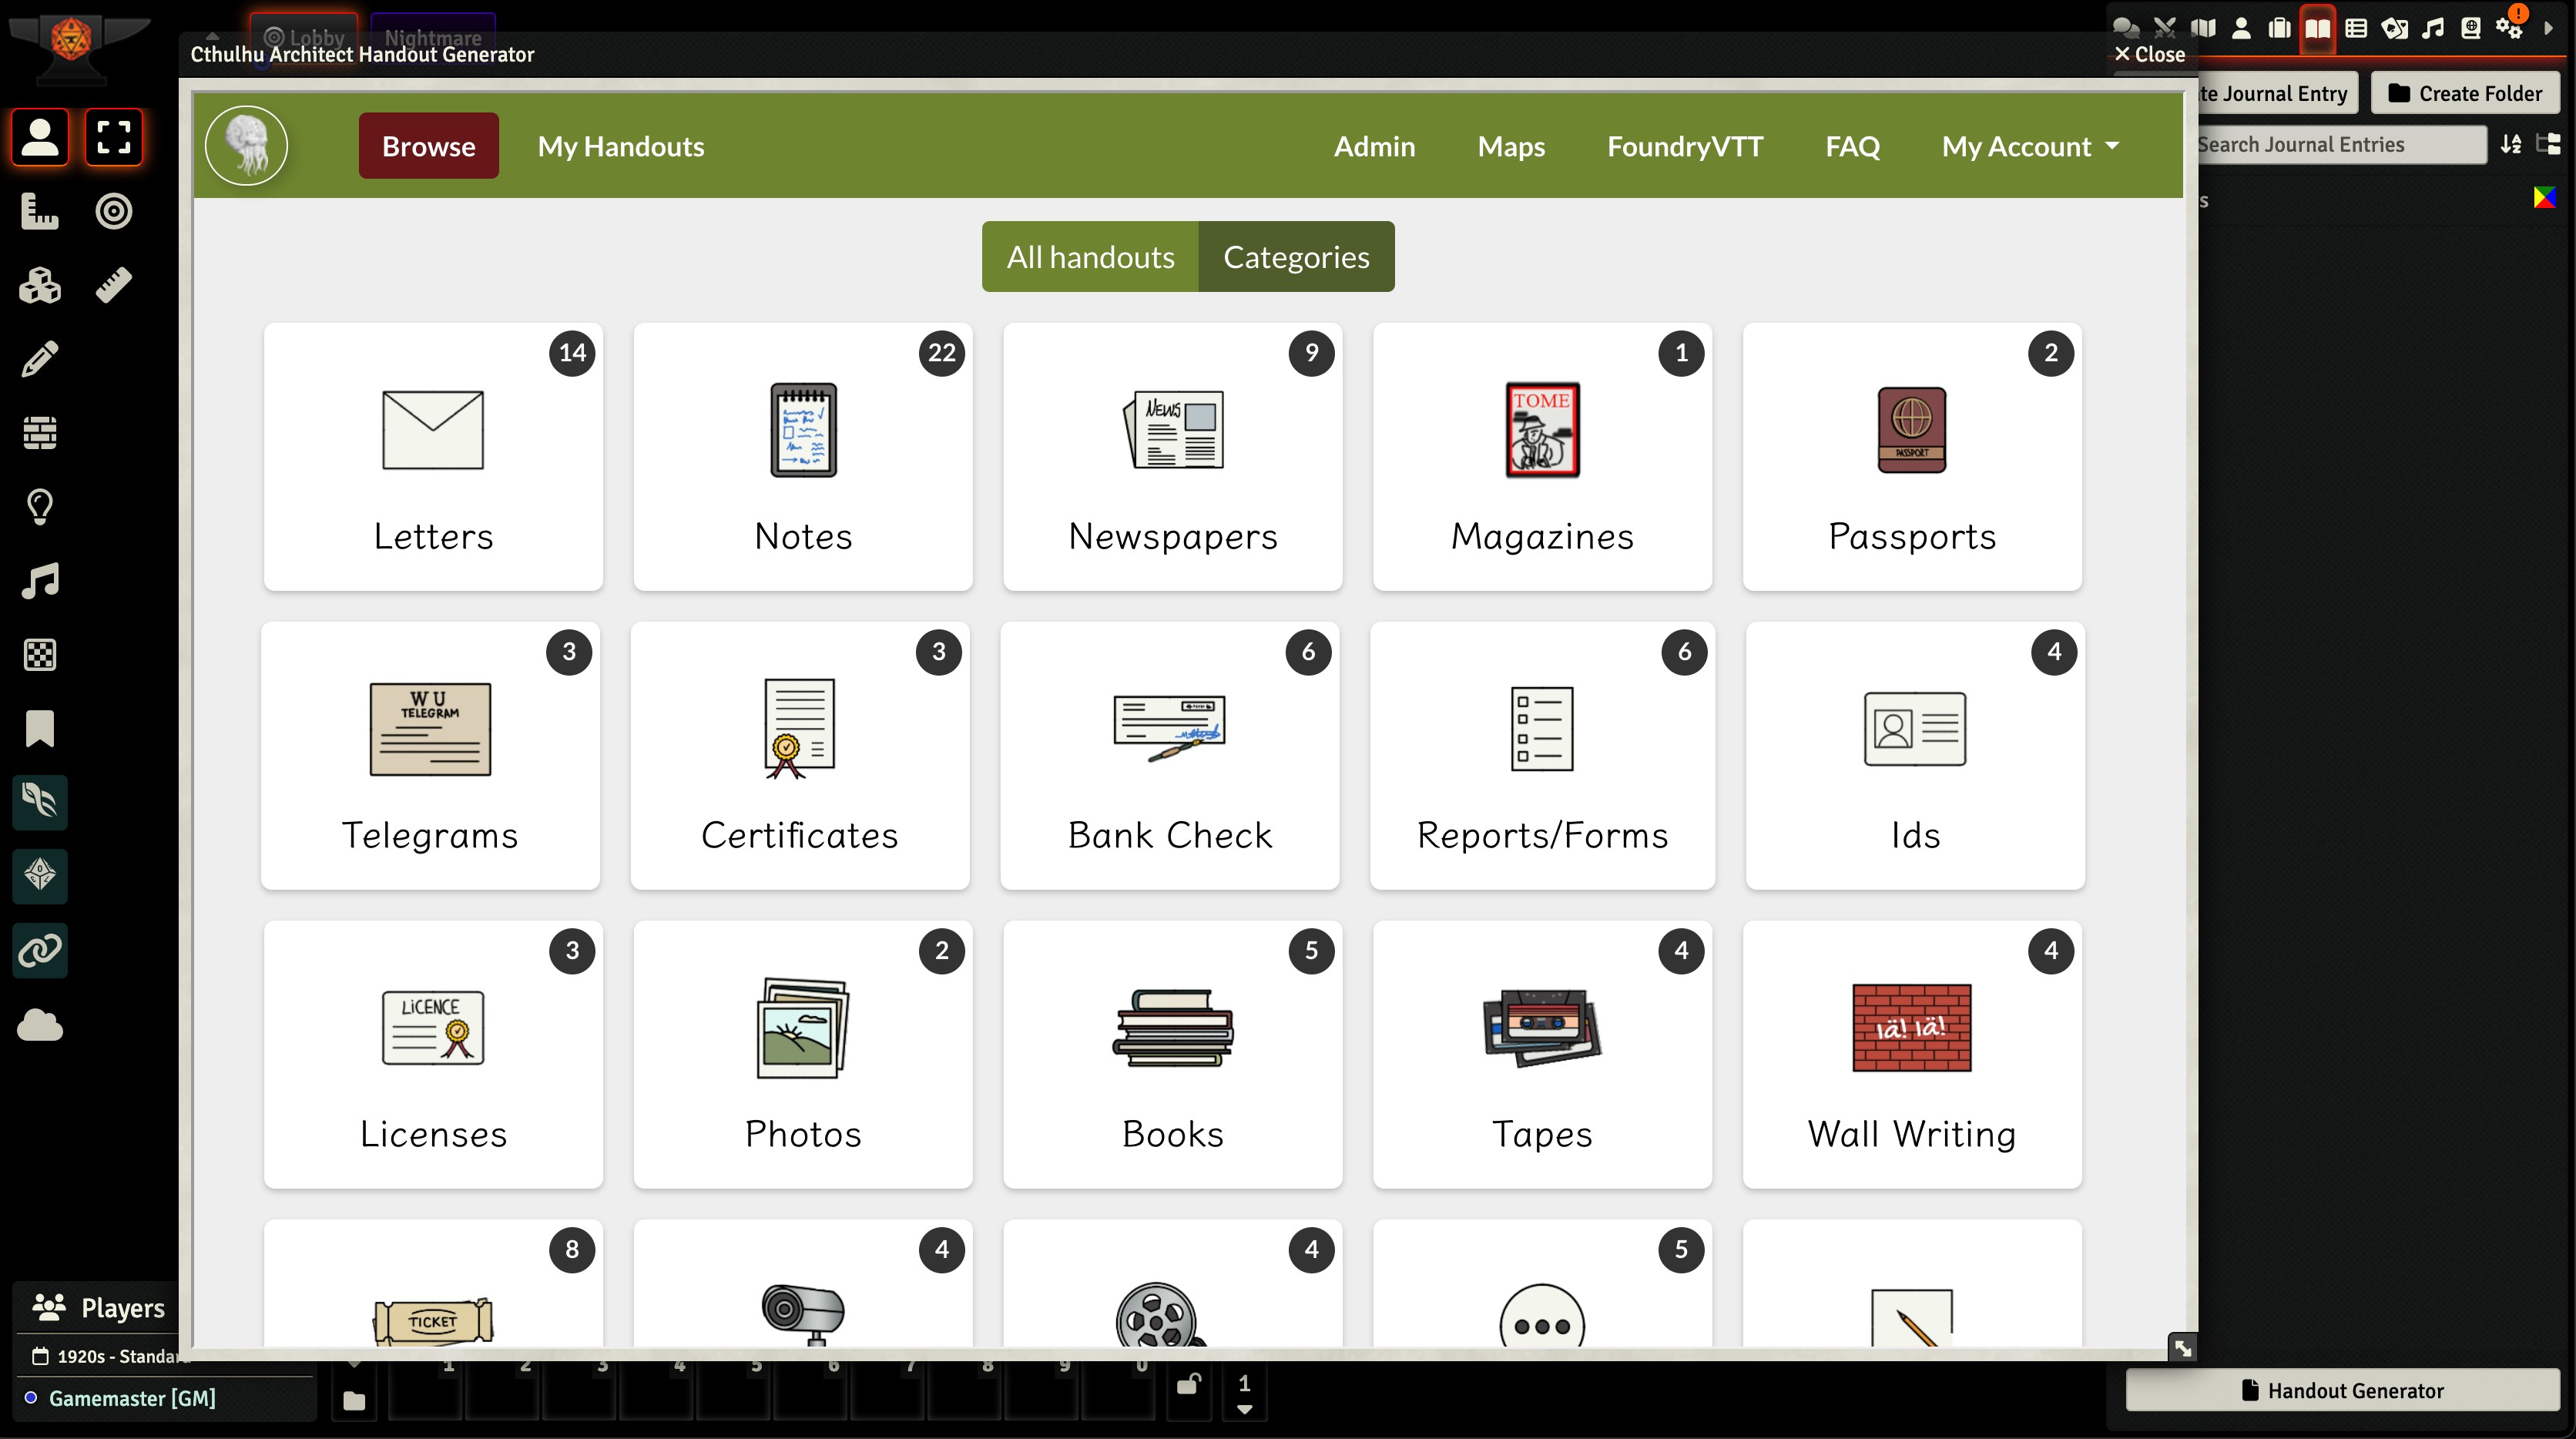This screenshot has width=2576, height=1439.
Task: Click the FAQ navigation link
Action: click(1854, 145)
